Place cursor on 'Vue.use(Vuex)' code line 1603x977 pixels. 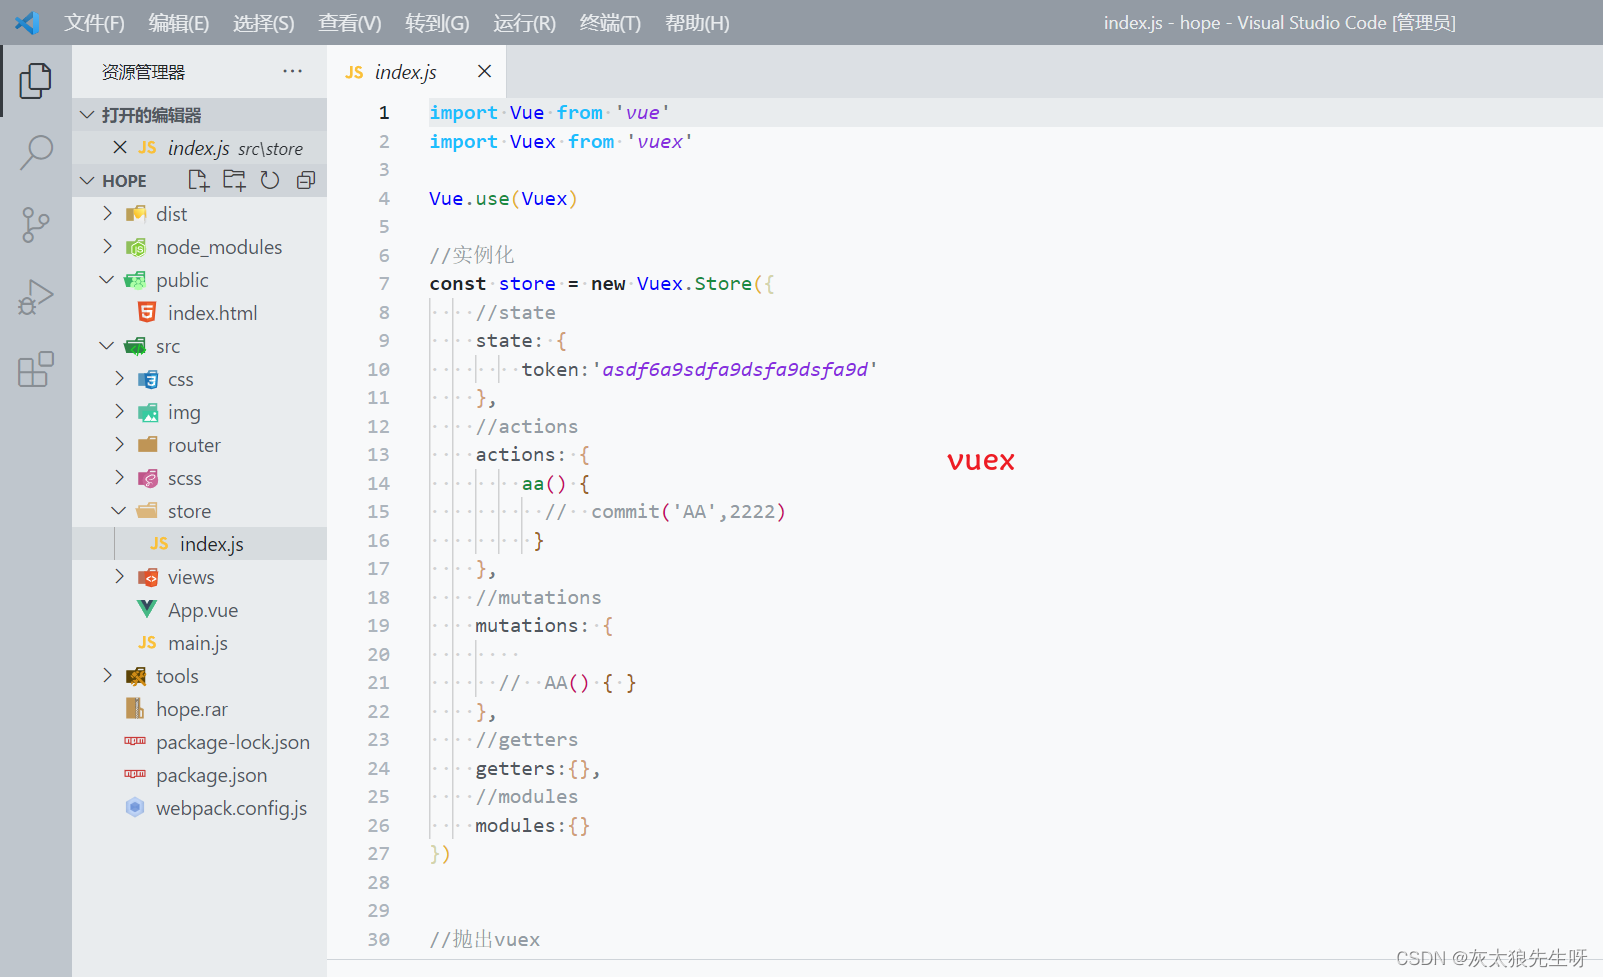tap(503, 198)
